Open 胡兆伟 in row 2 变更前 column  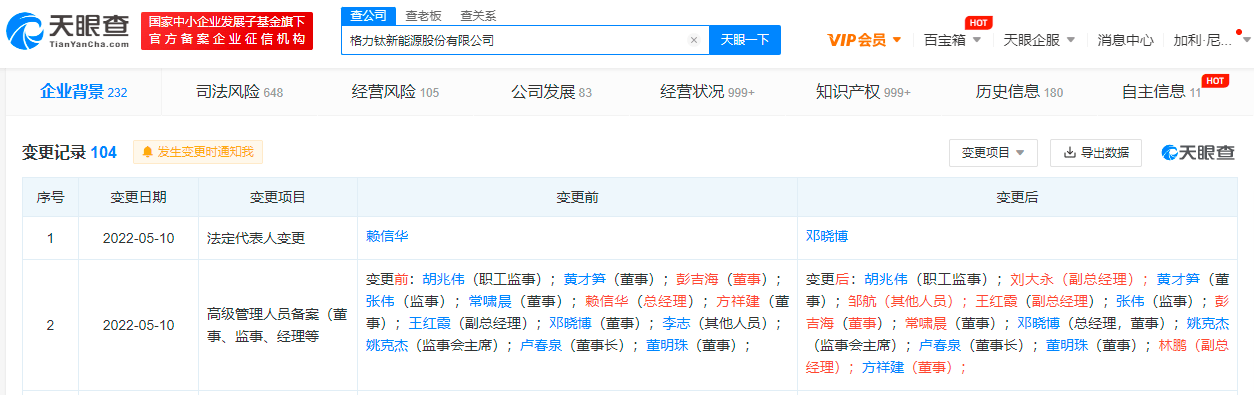[x=443, y=279]
